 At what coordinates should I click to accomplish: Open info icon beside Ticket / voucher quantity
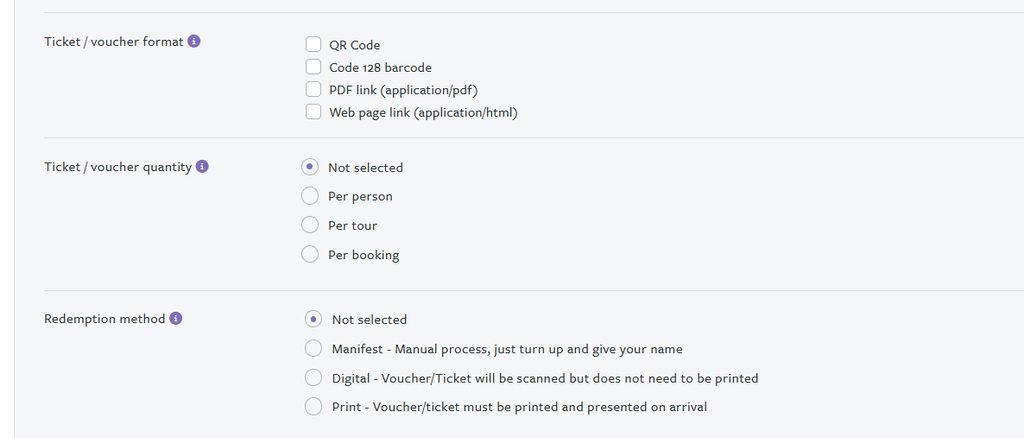[202, 167]
